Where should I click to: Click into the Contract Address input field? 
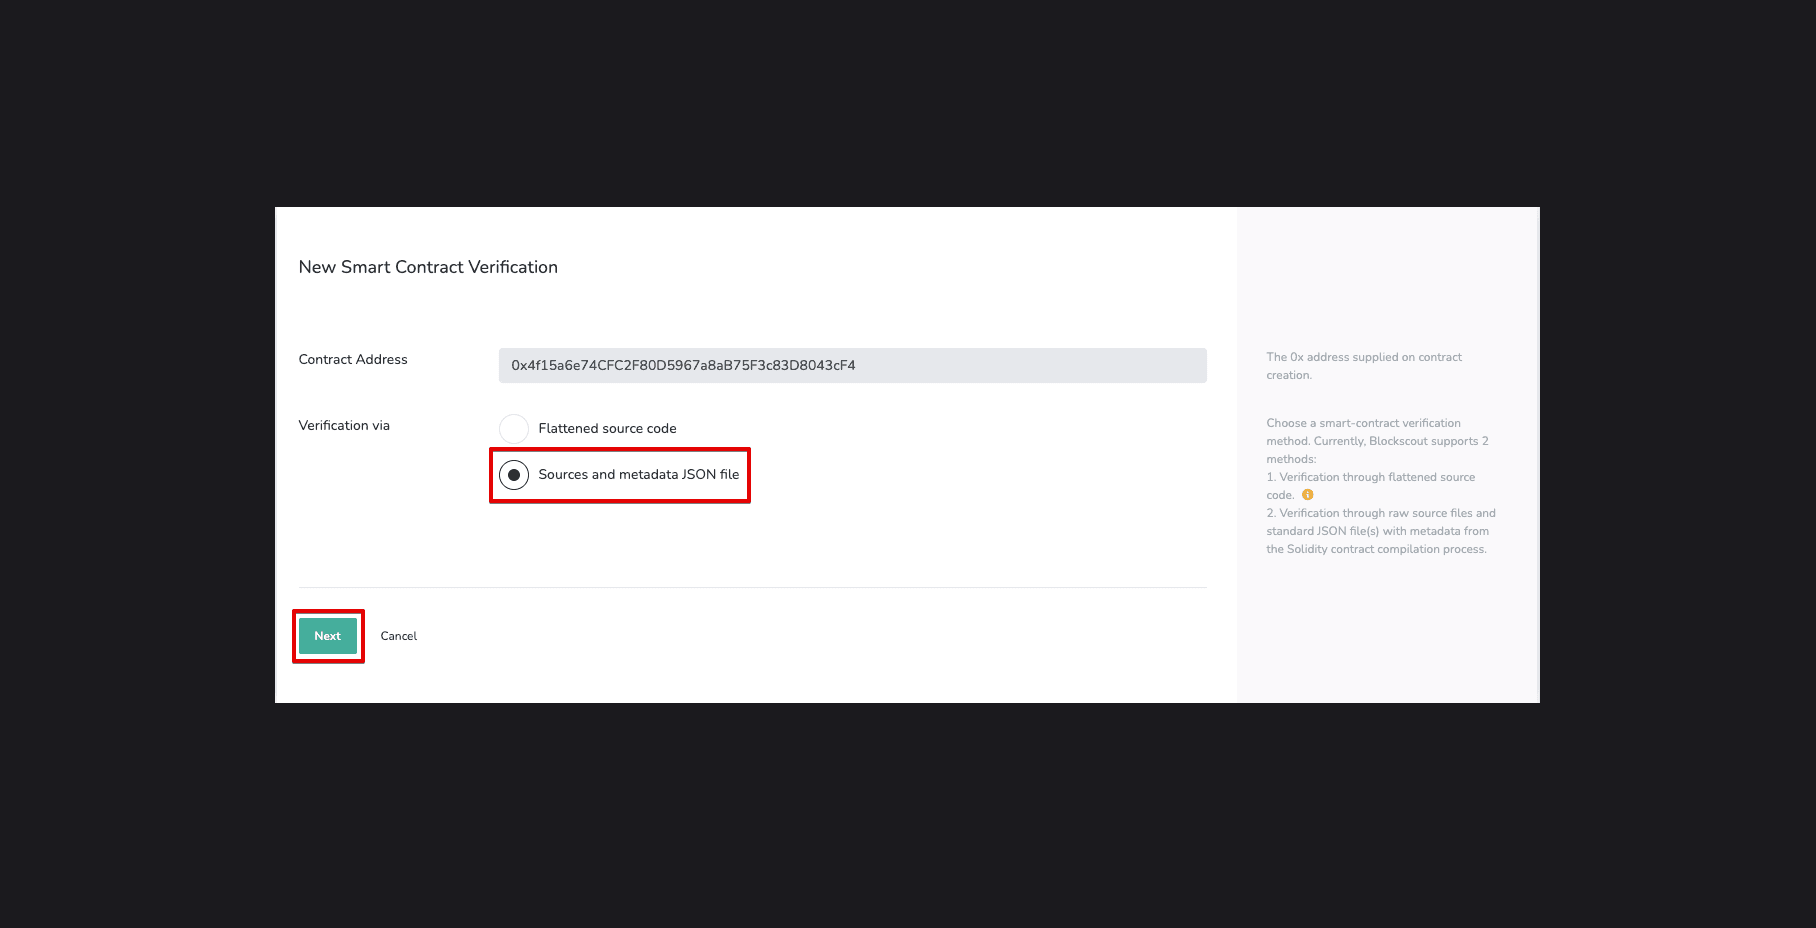(x=852, y=365)
